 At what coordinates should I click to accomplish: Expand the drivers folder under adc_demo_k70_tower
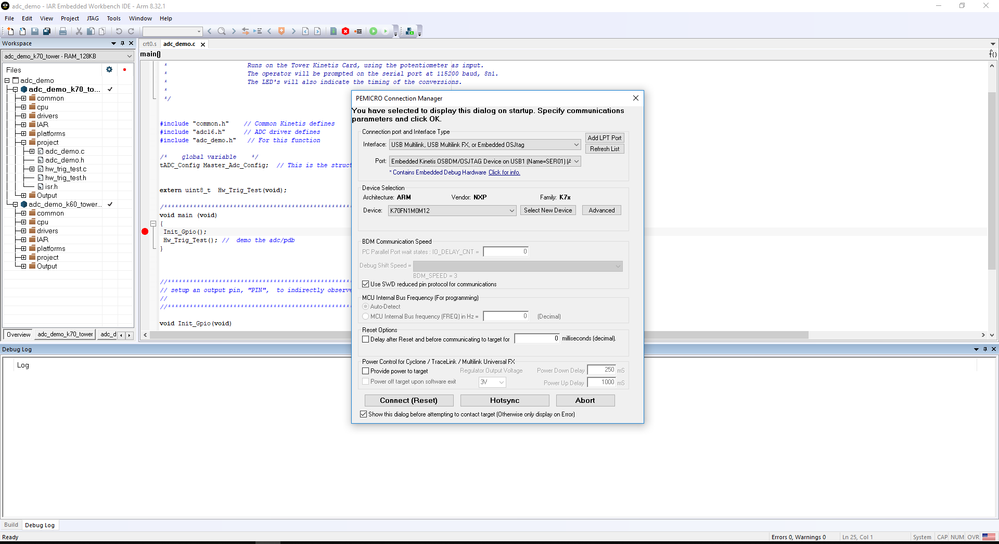tap(24, 116)
